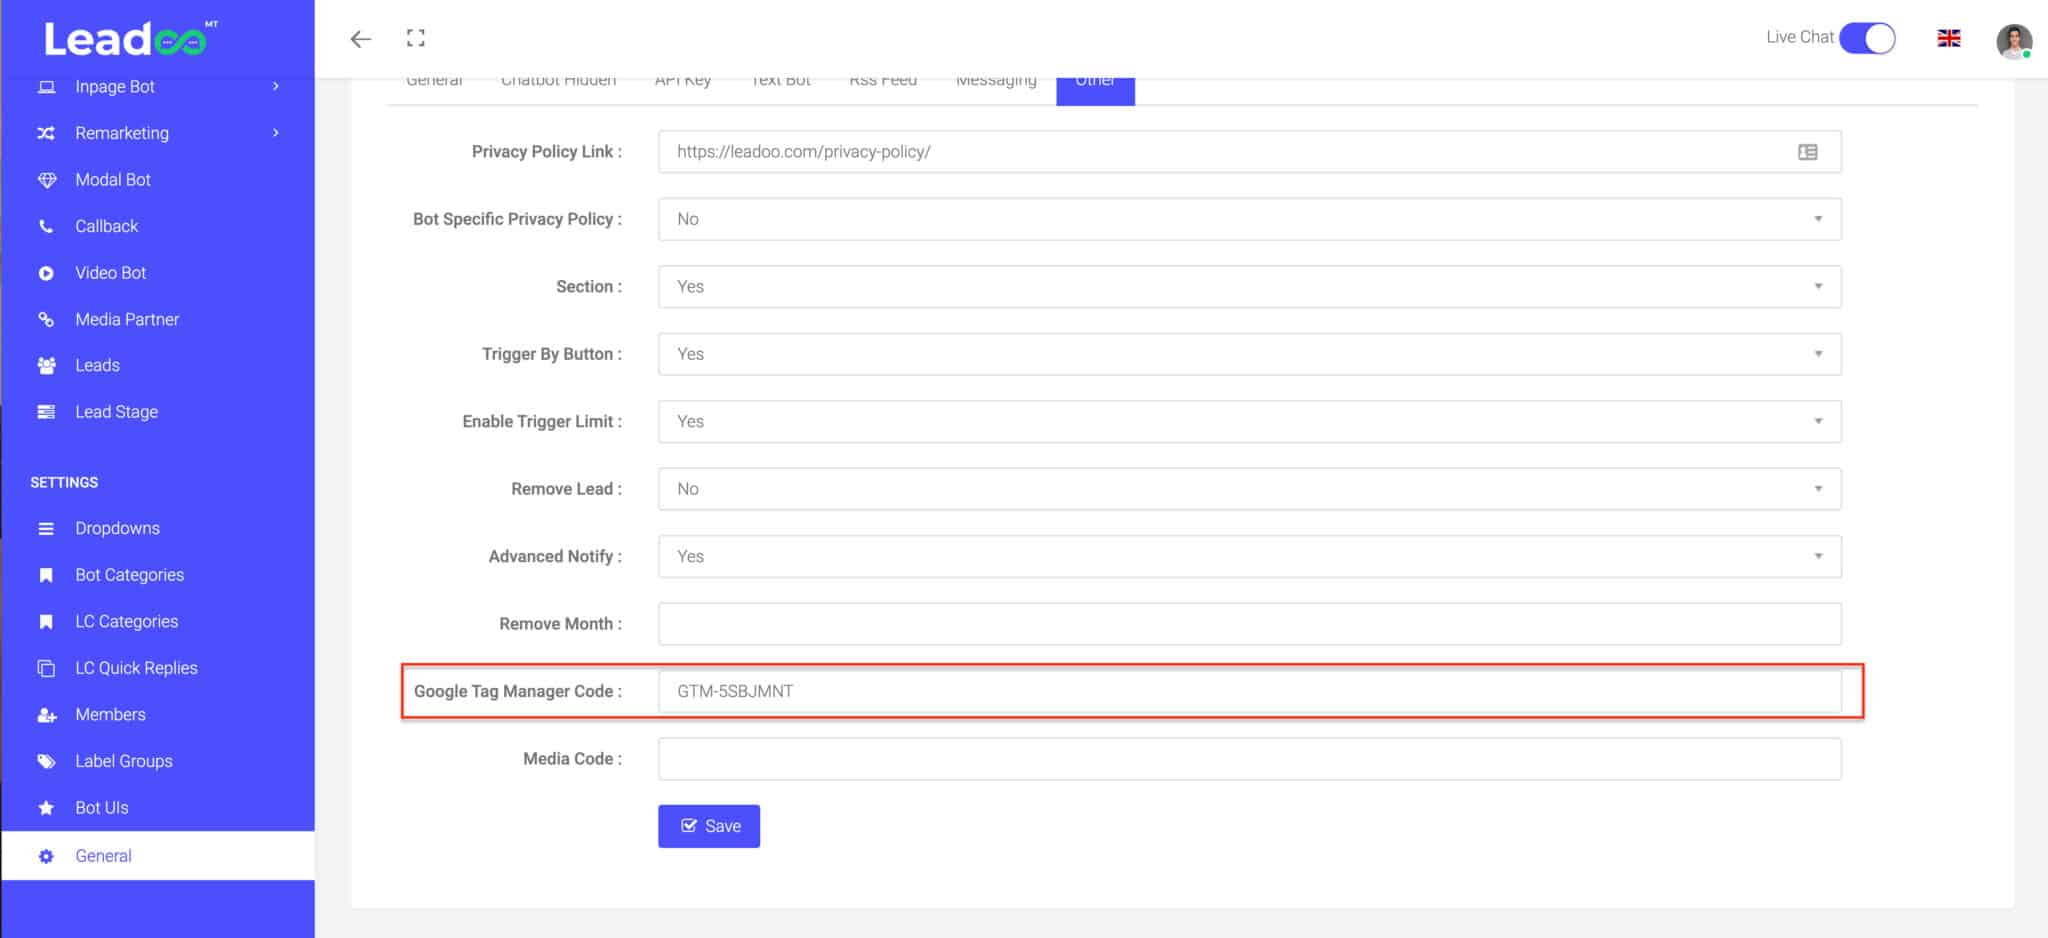Select the Leads users icon
The image size is (2048, 938).
click(x=47, y=365)
